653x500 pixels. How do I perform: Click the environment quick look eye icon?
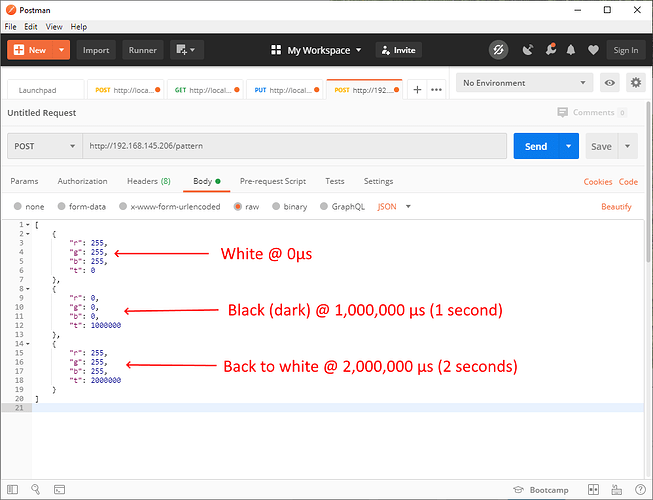coord(610,83)
